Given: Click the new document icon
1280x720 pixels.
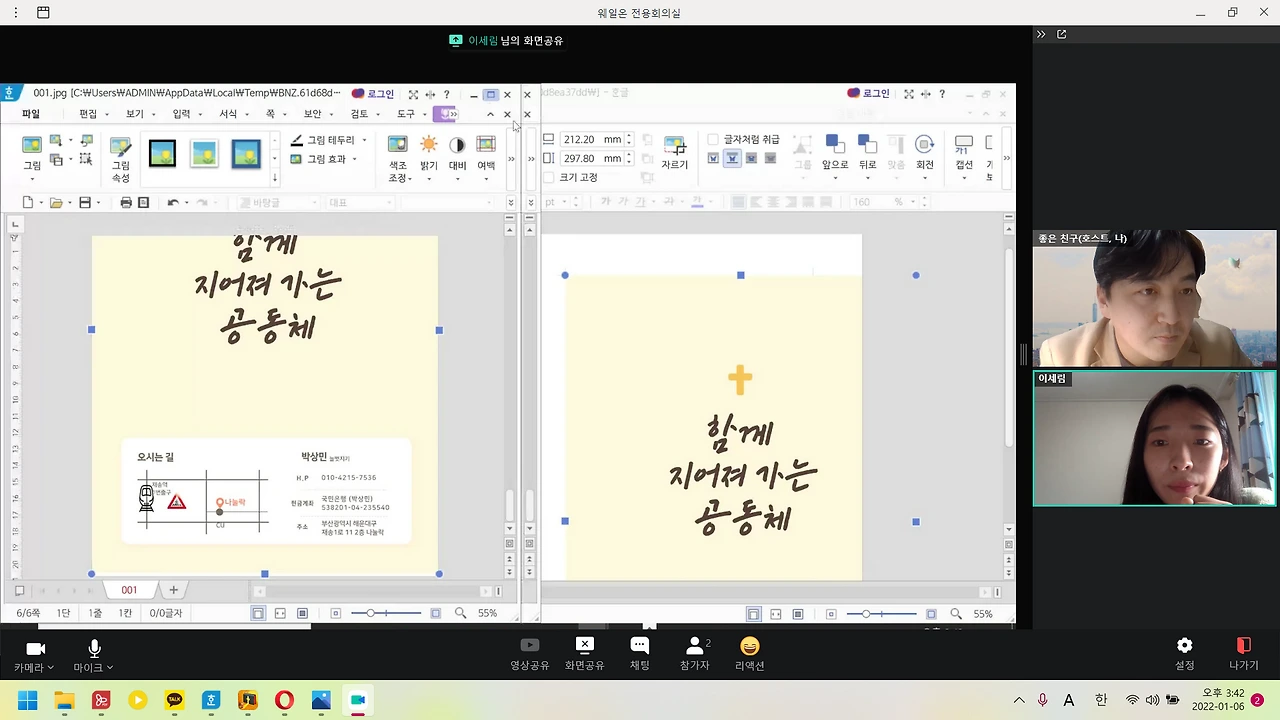Looking at the screenshot, I should 28,203.
